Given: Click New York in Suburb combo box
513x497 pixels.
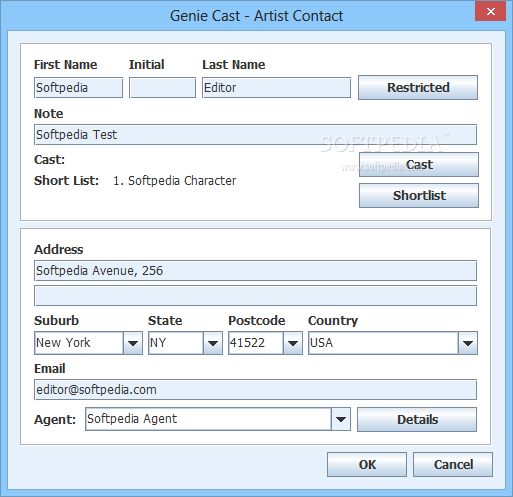Looking at the screenshot, I should [63, 343].
